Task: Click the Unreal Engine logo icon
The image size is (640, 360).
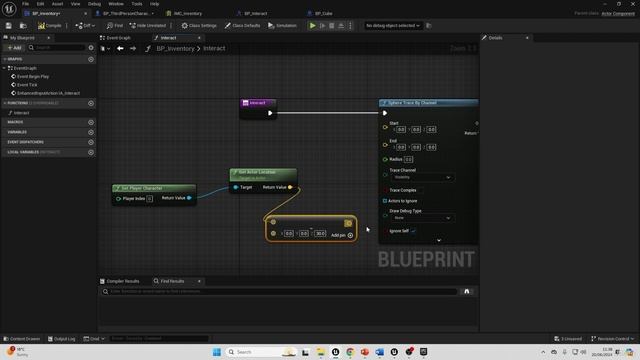Action: 9,8
